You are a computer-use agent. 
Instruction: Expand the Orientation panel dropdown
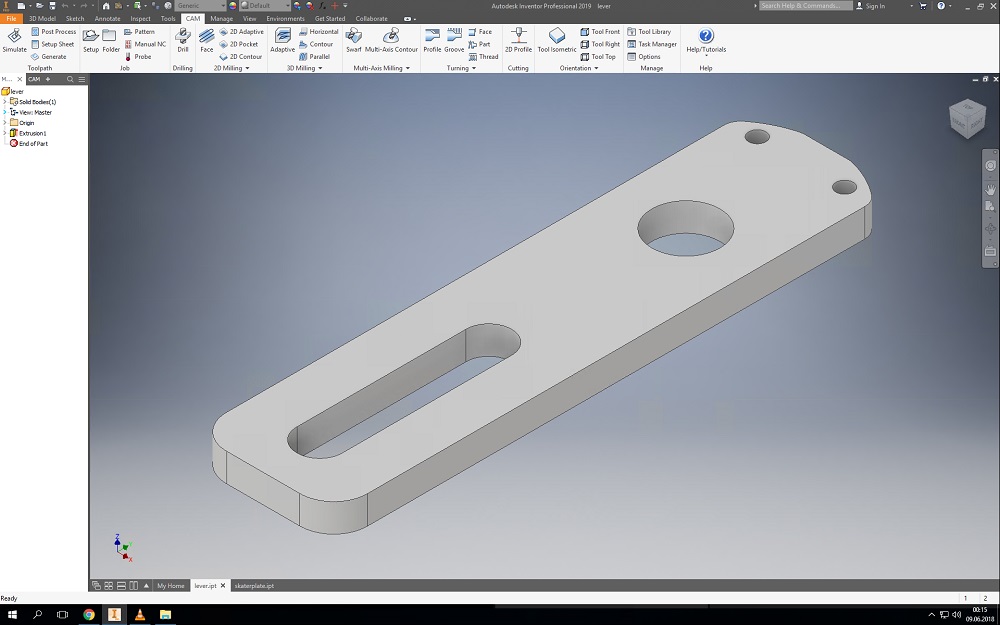coord(578,68)
